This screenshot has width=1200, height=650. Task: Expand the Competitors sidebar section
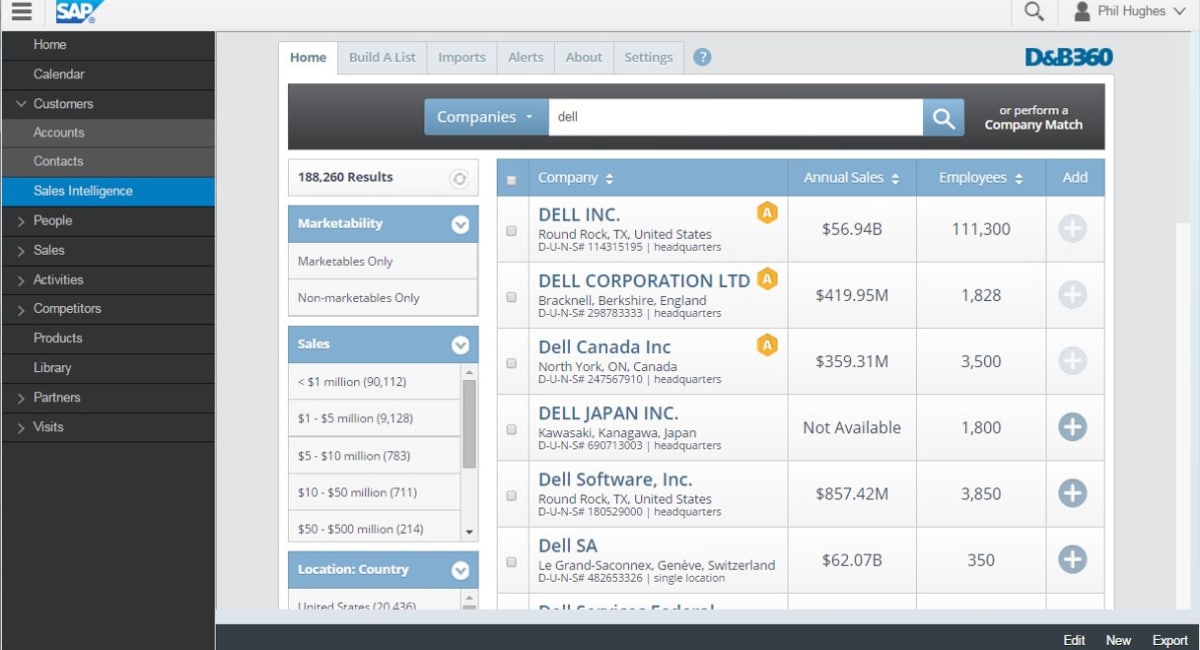point(21,309)
